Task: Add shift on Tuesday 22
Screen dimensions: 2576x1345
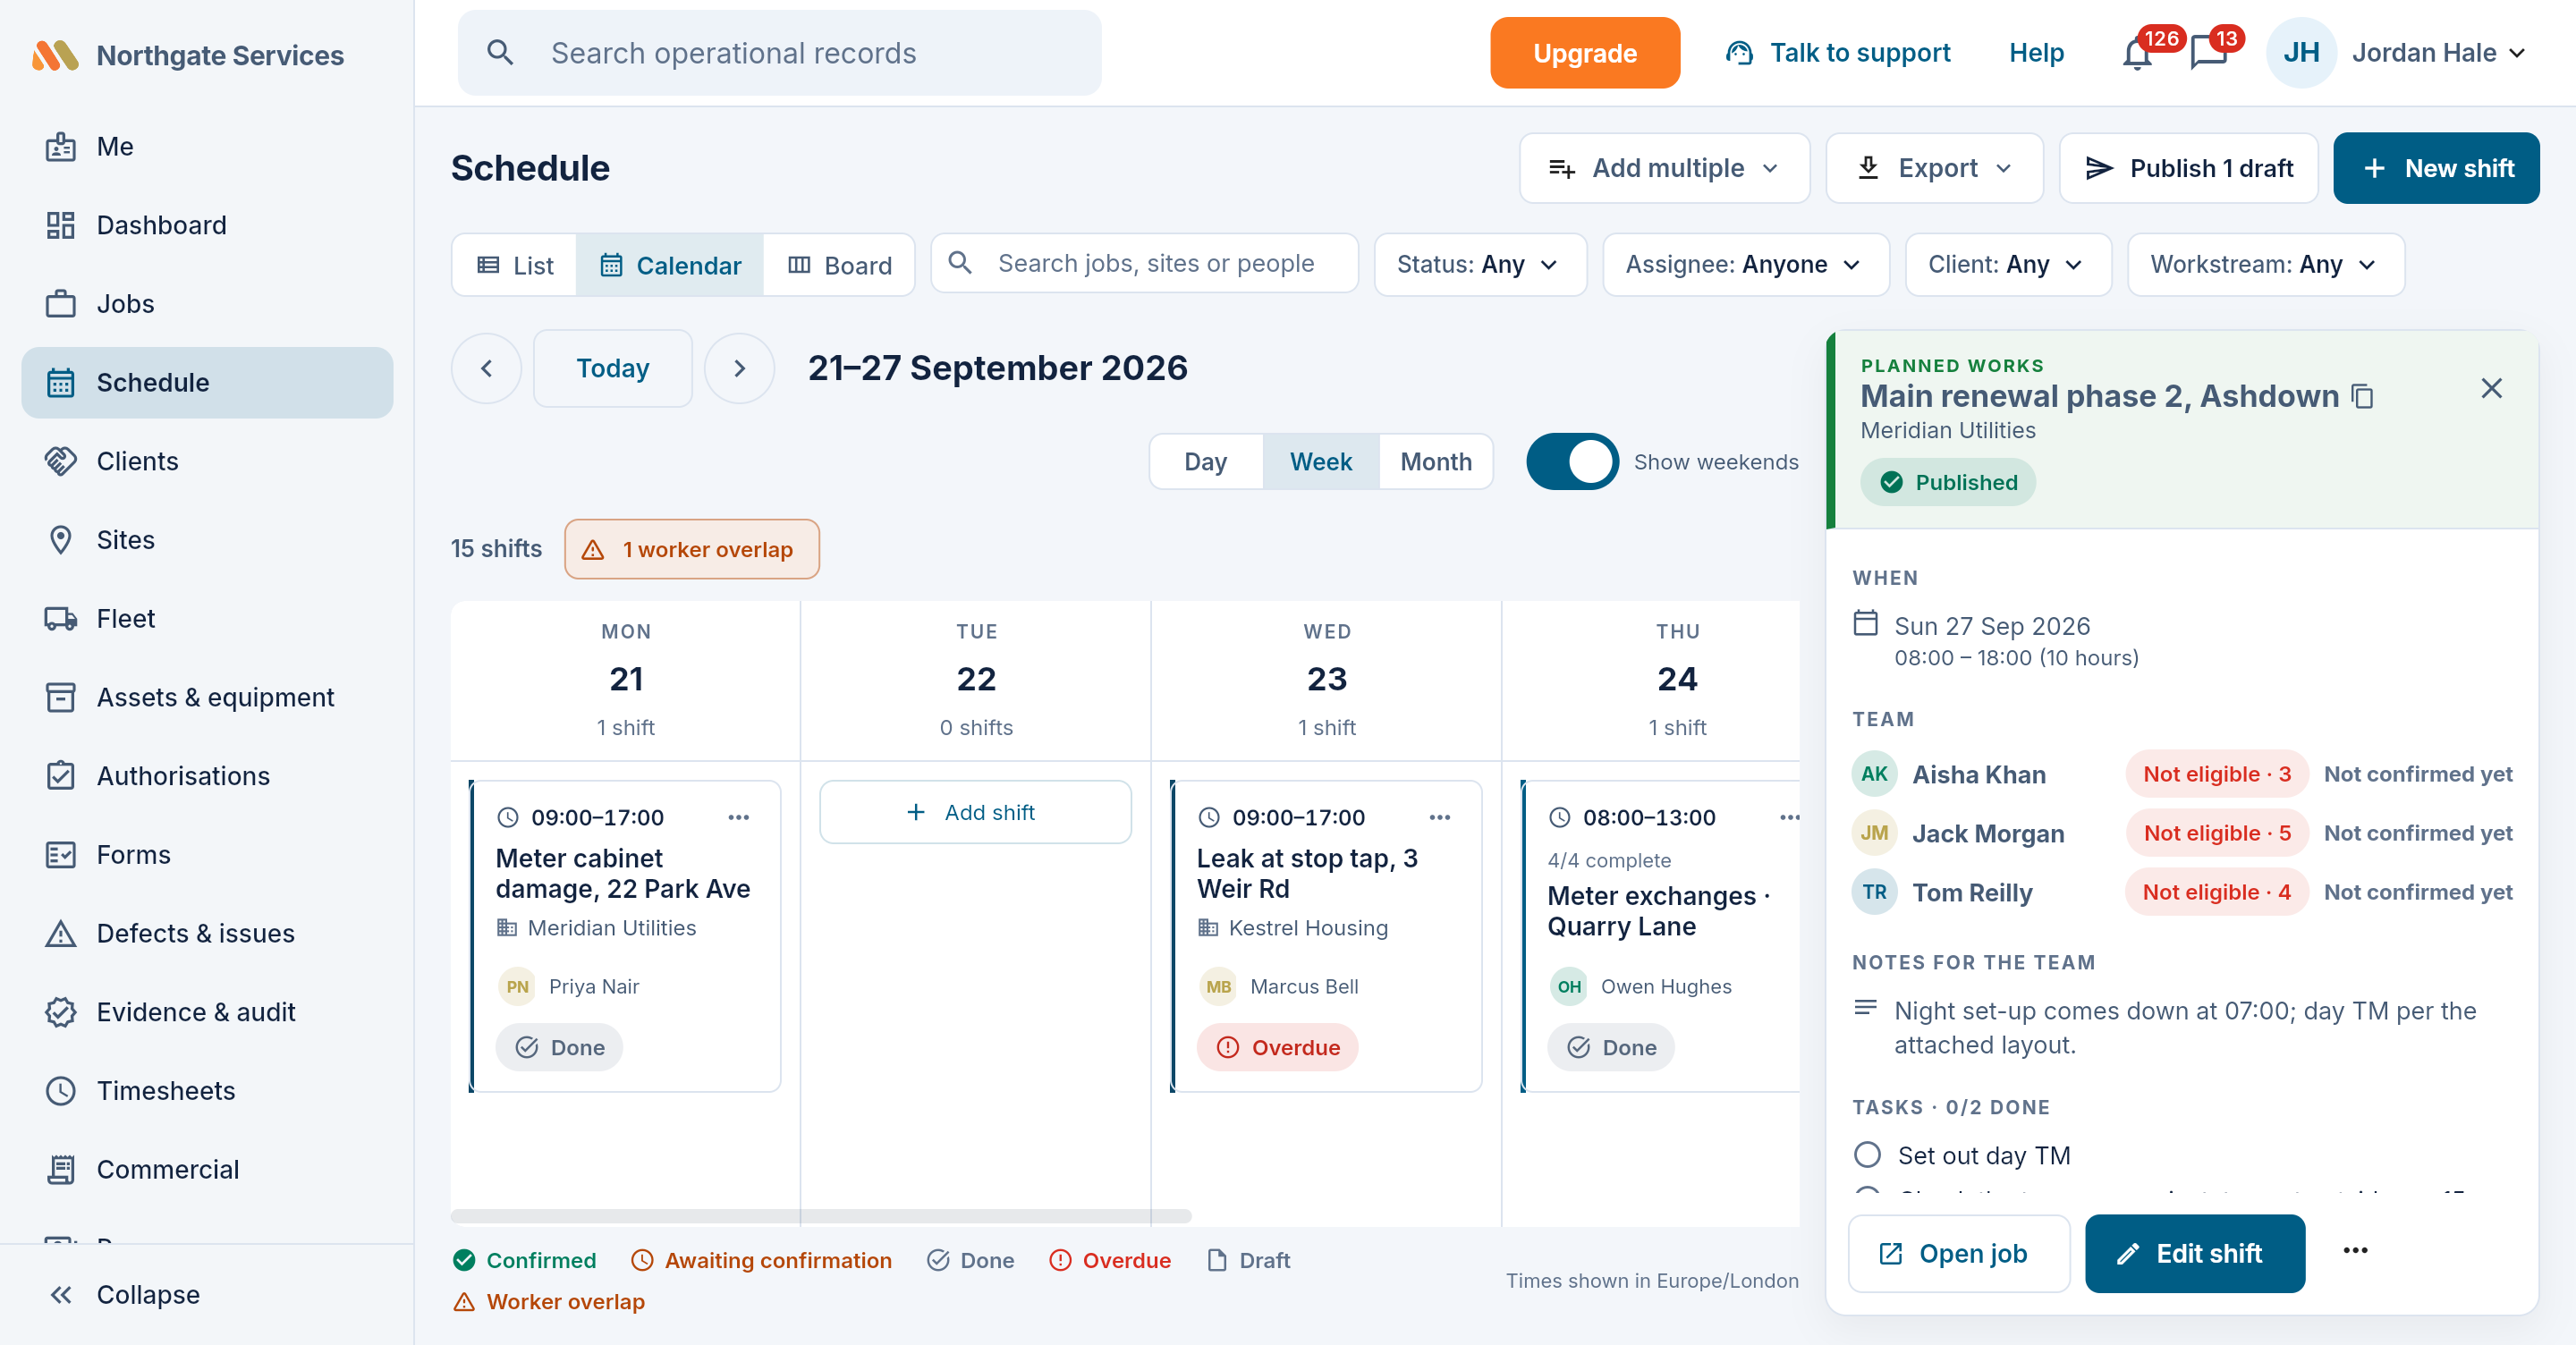Action: [x=975, y=812]
